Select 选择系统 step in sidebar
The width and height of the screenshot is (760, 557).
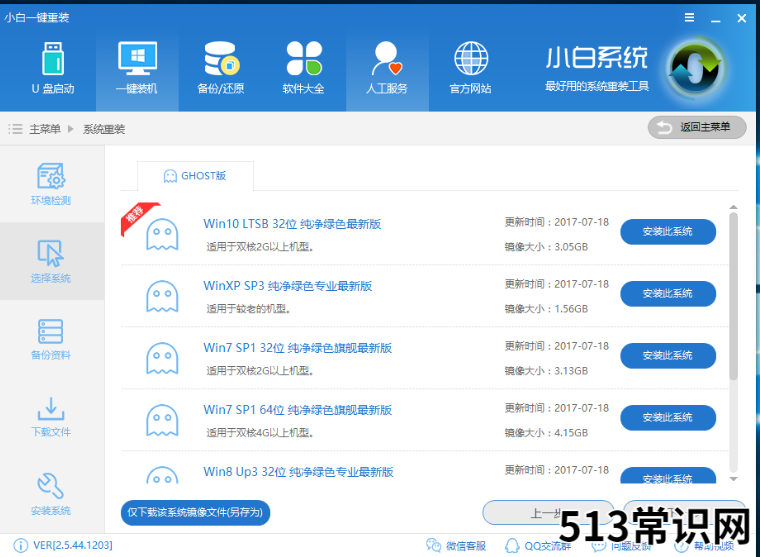[51, 262]
